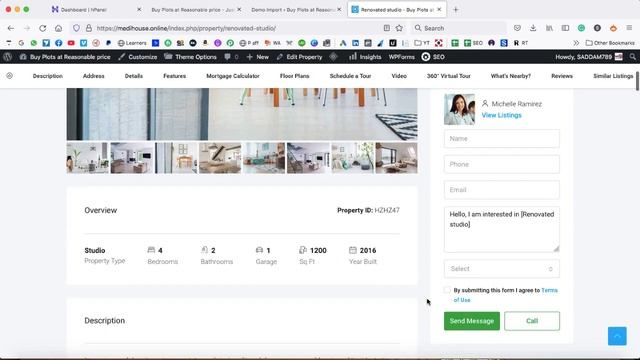640x360 pixels.
Task: Jump to the Description section
Action: pyautogui.click(x=48, y=76)
